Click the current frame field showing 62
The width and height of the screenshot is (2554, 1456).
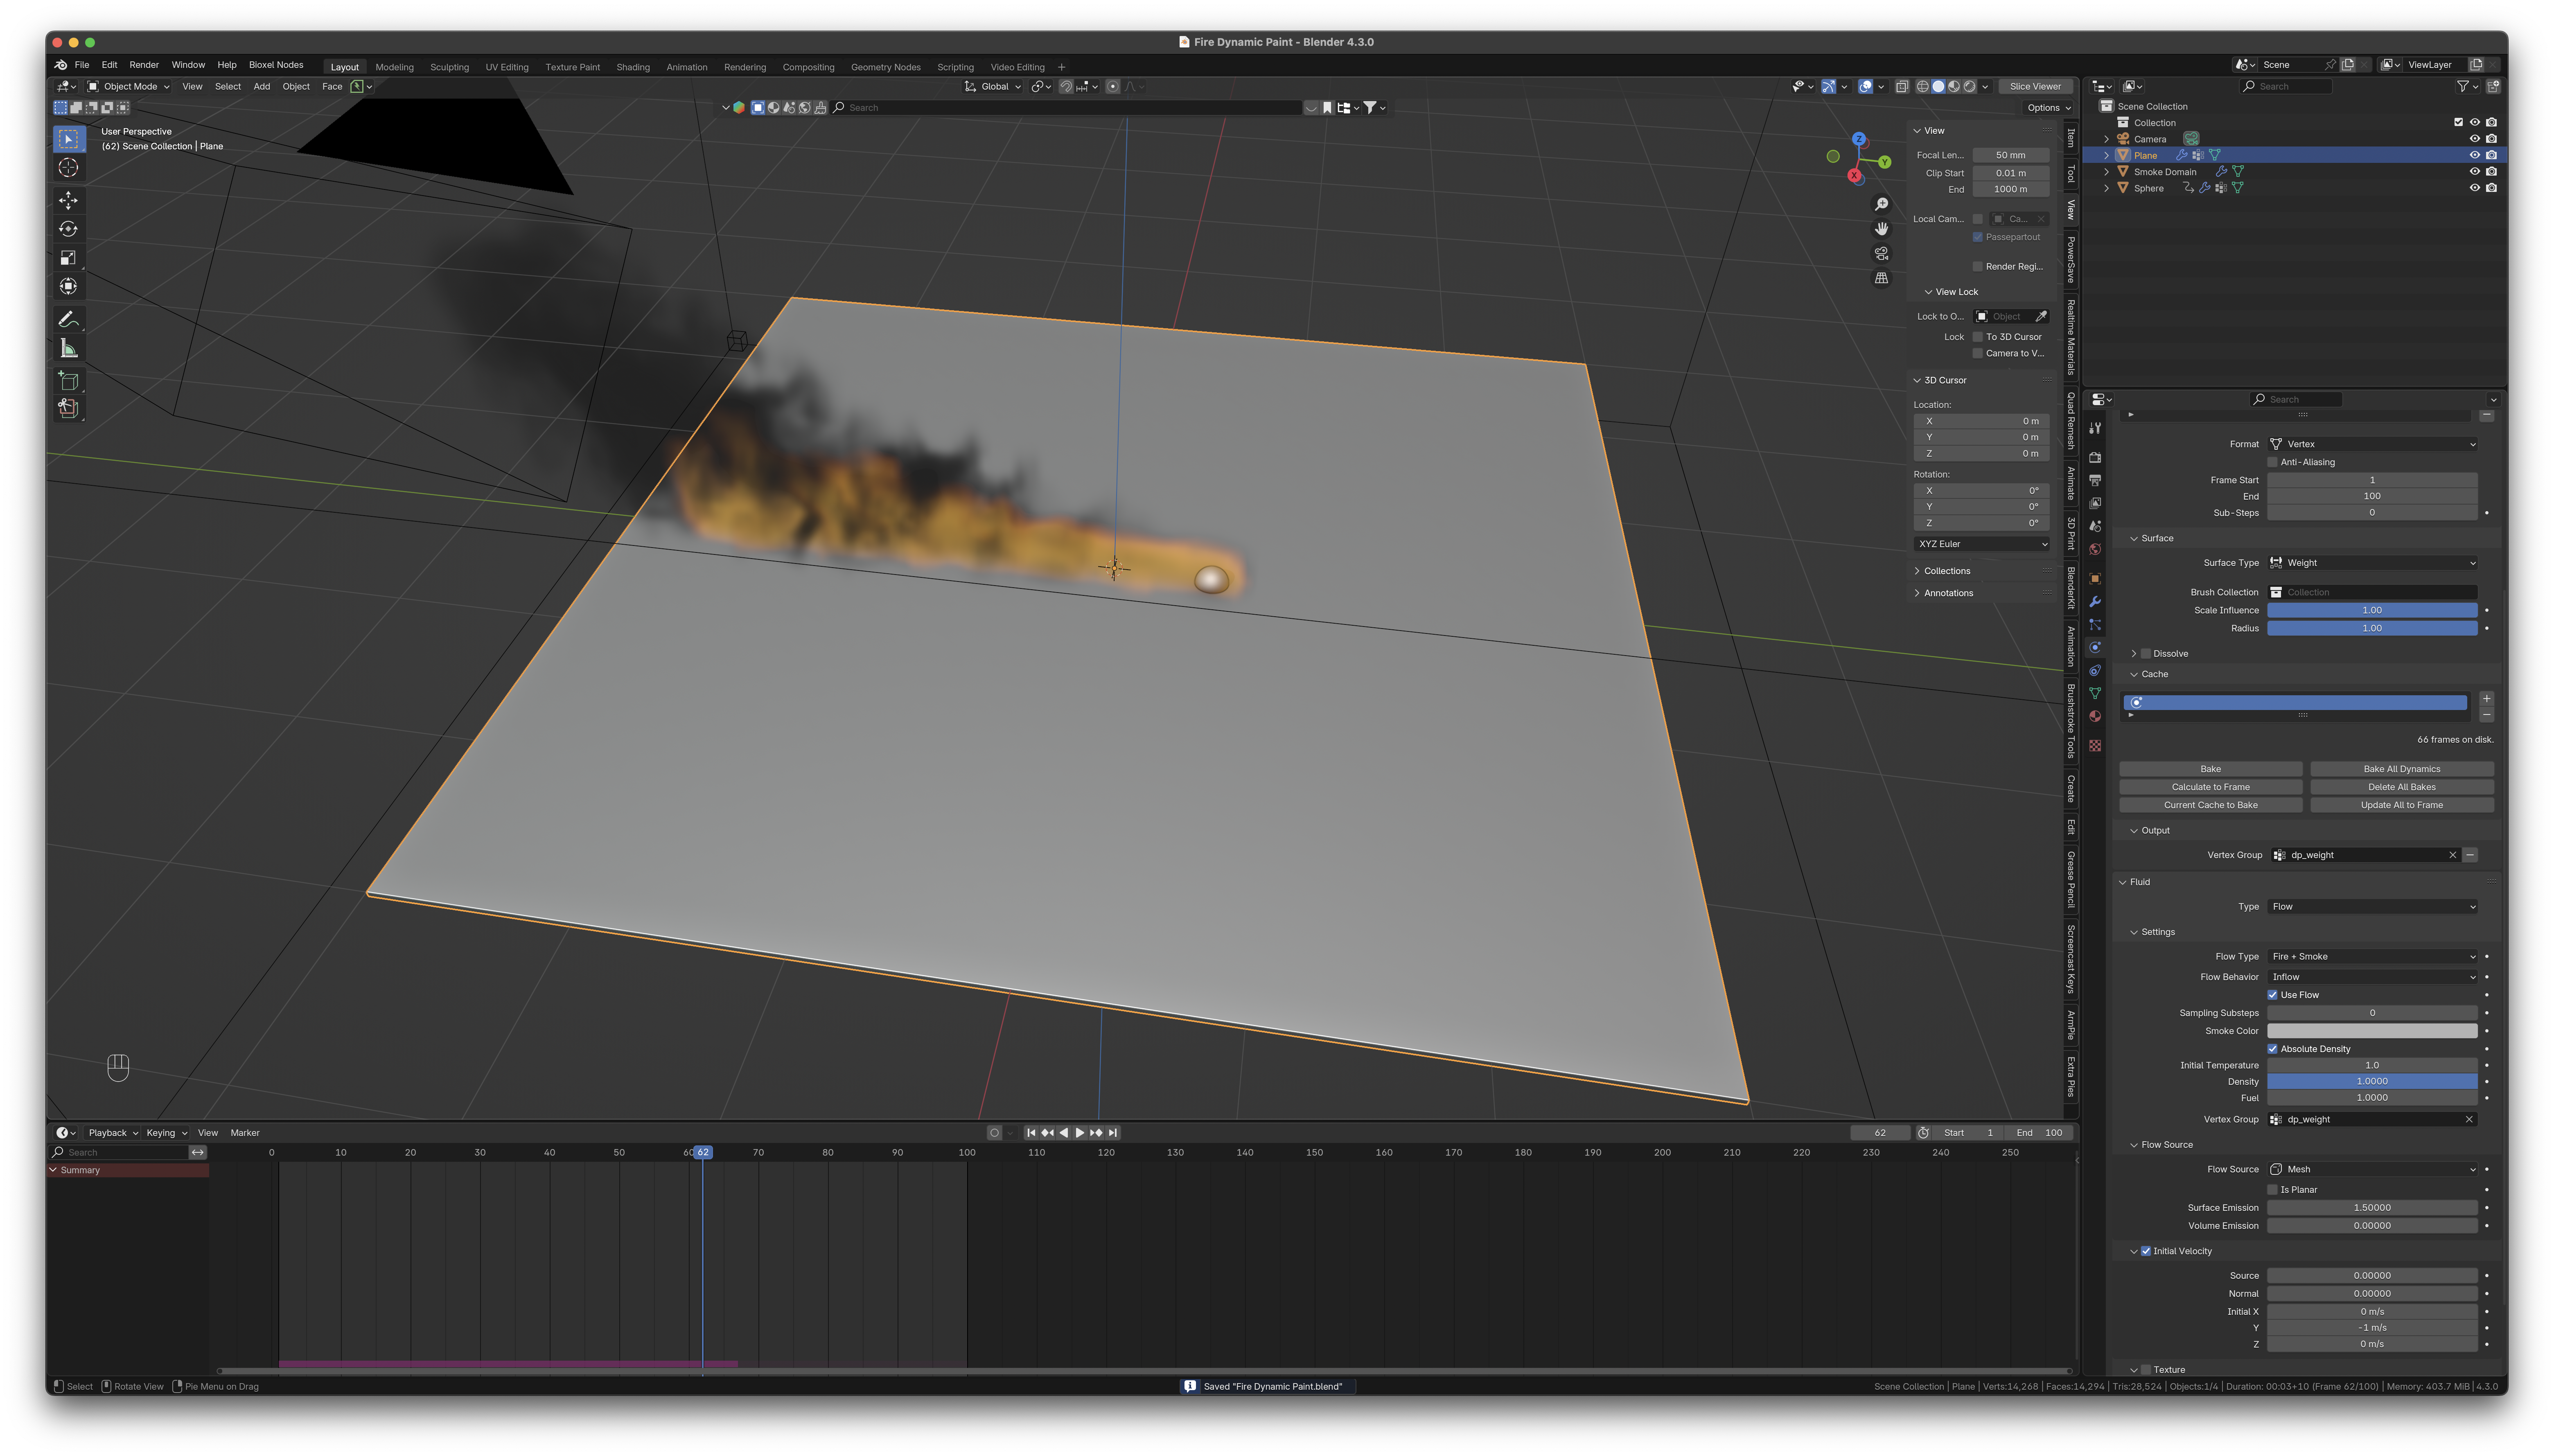pyautogui.click(x=1880, y=1133)
